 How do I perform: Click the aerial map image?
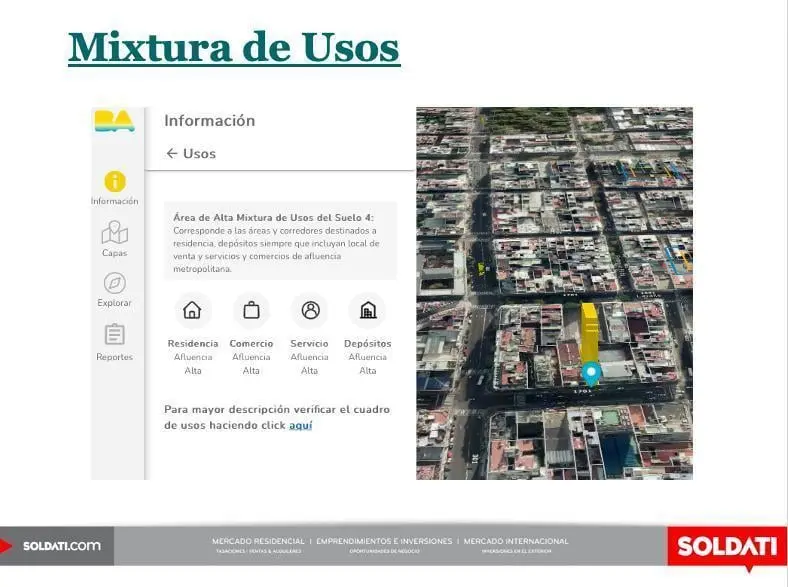pyautogui.click(x=554, y=294)
